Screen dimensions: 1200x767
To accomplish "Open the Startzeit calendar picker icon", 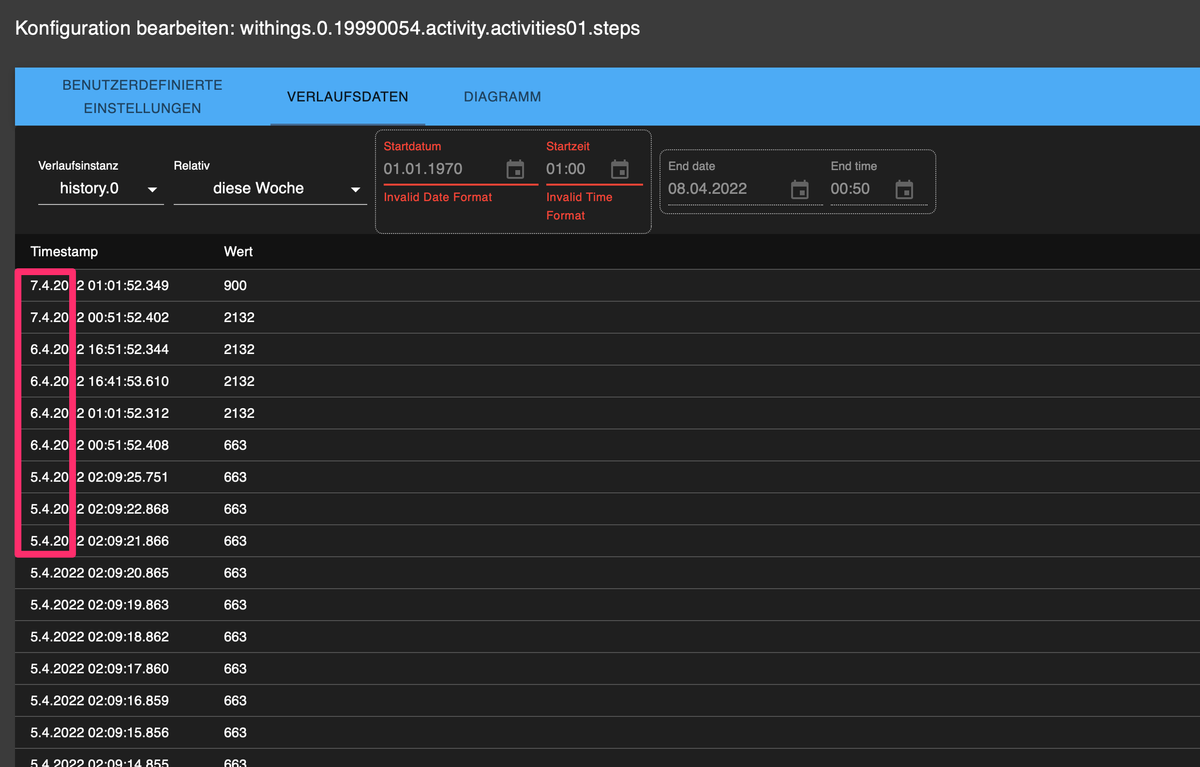I will pyautogui.click(x=620, y=169).
